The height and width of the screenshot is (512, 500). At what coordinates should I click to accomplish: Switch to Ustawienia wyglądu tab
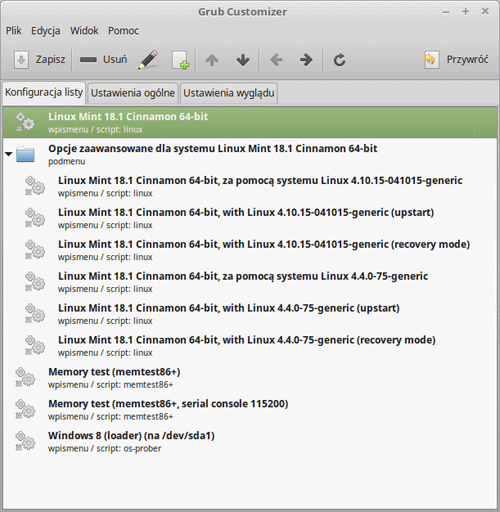tap(229, 93)
